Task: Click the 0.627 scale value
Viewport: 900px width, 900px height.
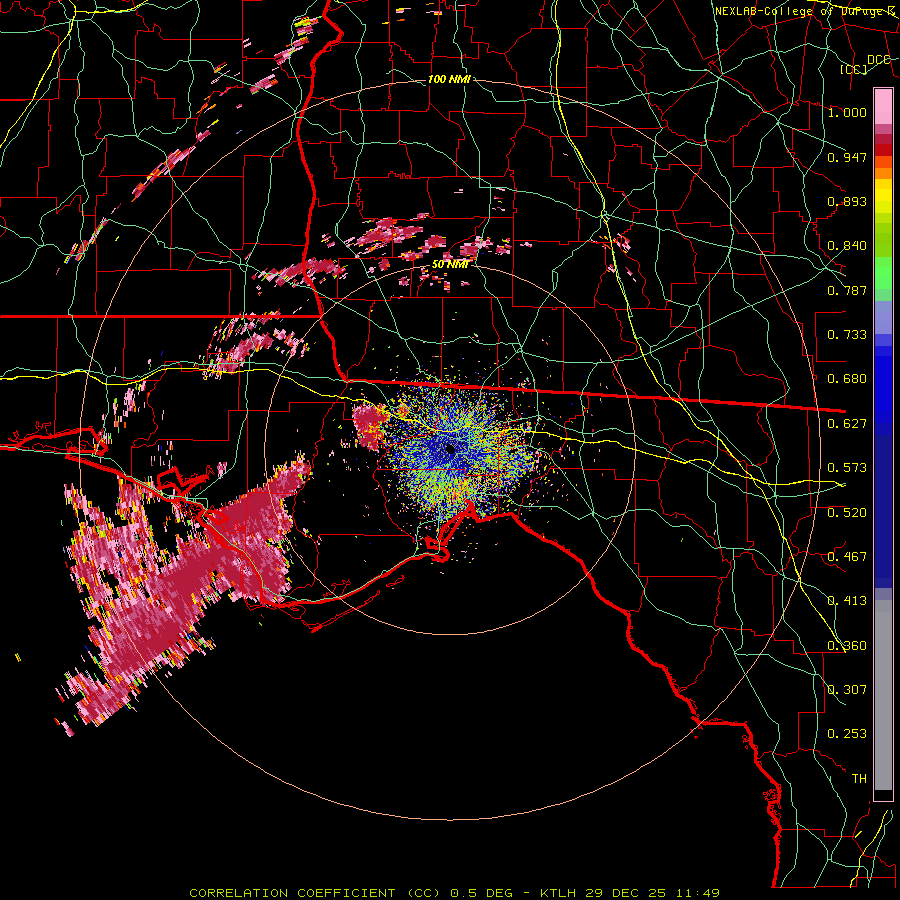Action: tap(847, 423)
